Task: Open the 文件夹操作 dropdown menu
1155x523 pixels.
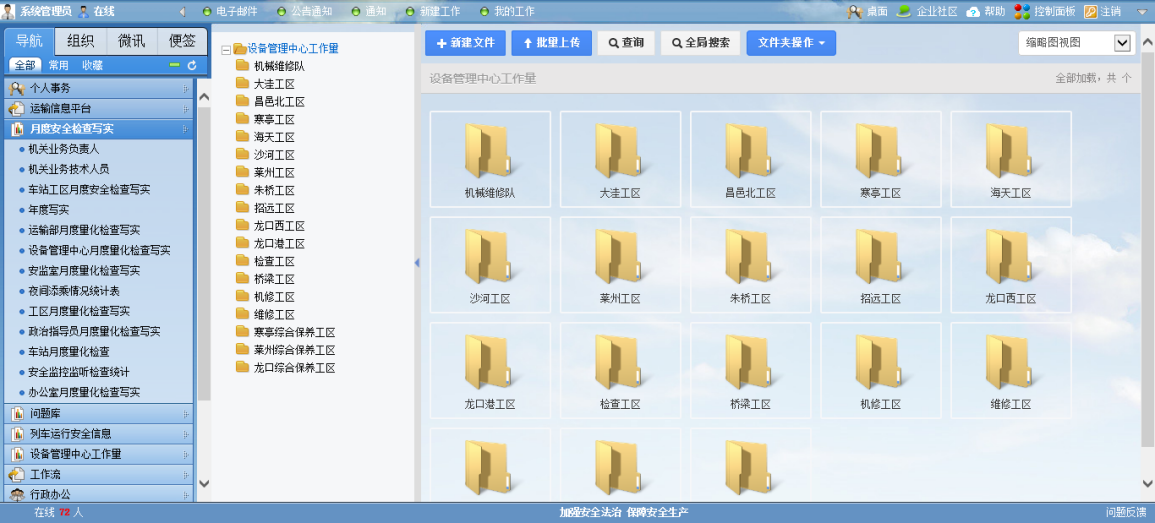Action: [790, 43]
